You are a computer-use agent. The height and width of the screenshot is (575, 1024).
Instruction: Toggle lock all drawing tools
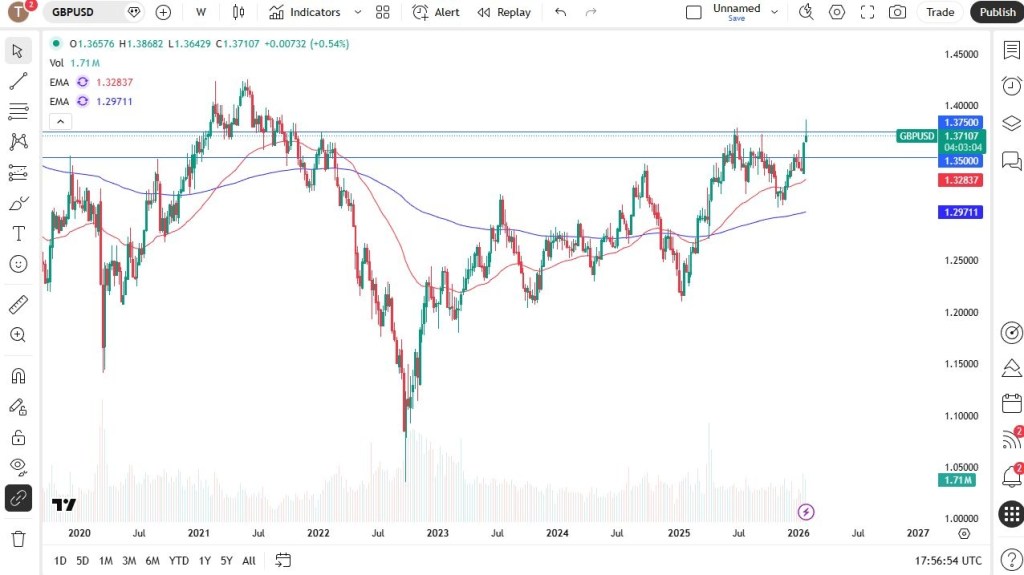[x=18, y=437]
